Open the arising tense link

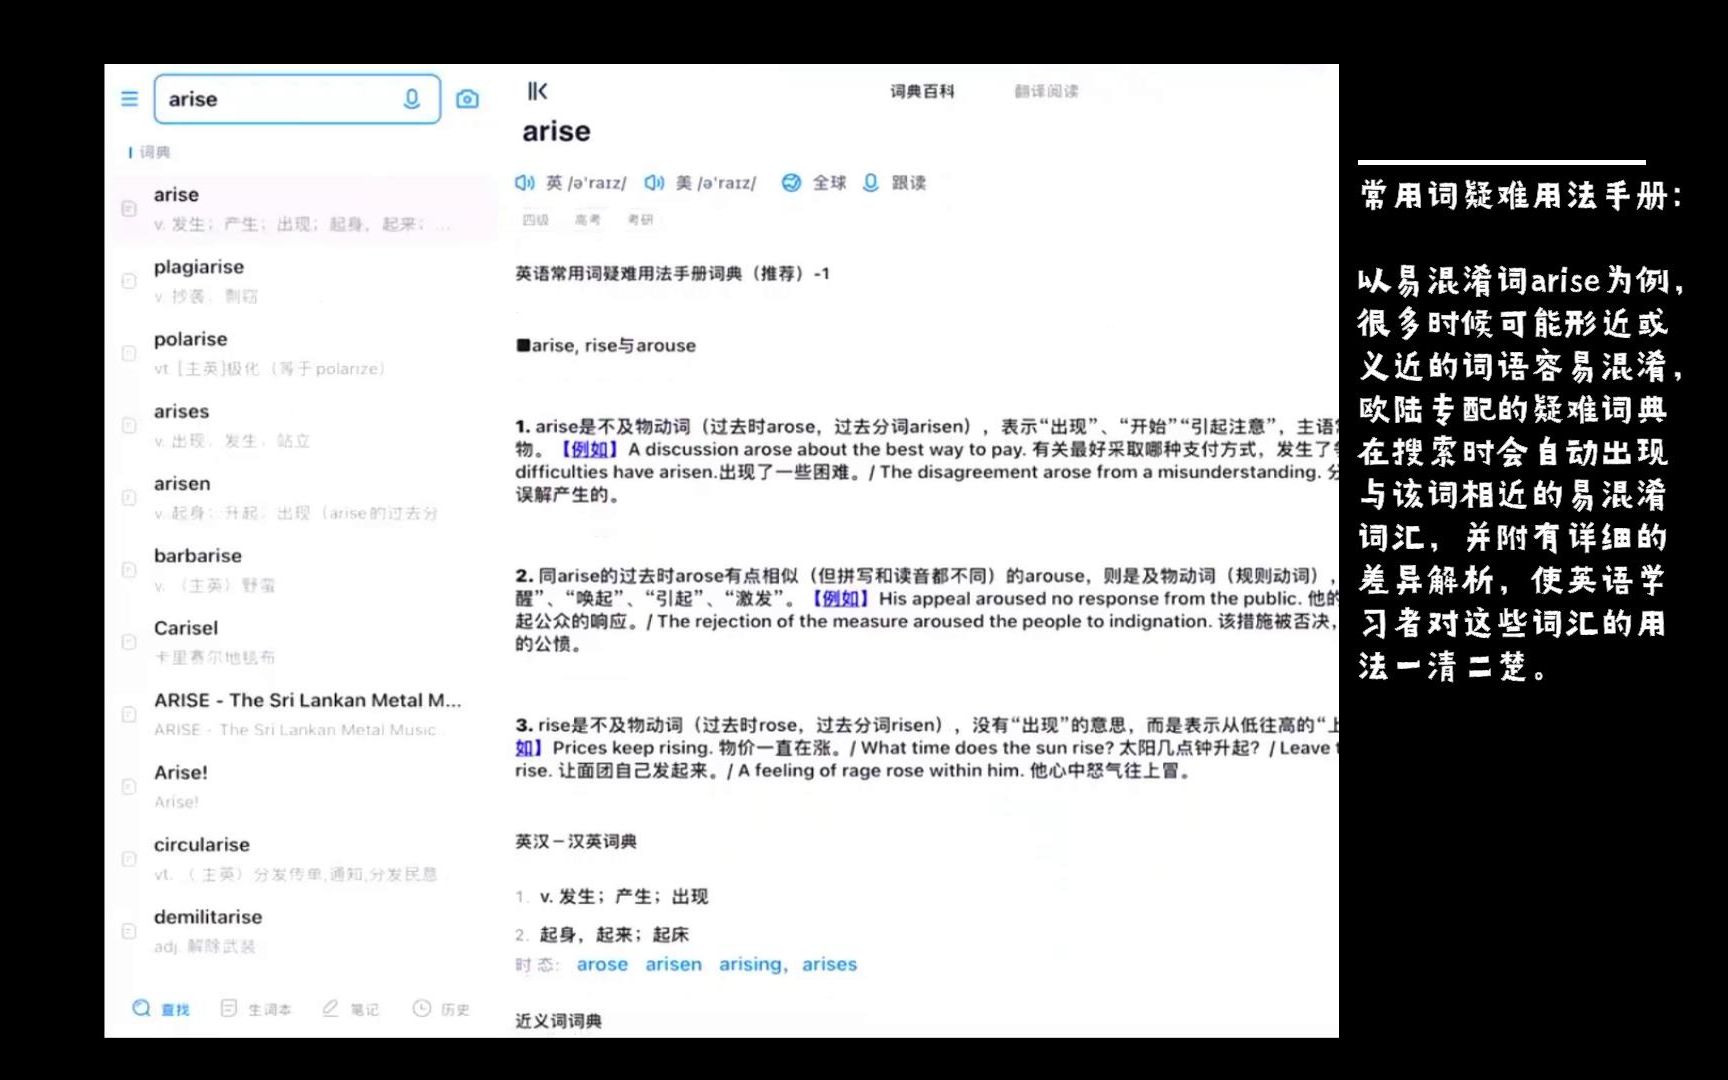[x=750, y=964]
